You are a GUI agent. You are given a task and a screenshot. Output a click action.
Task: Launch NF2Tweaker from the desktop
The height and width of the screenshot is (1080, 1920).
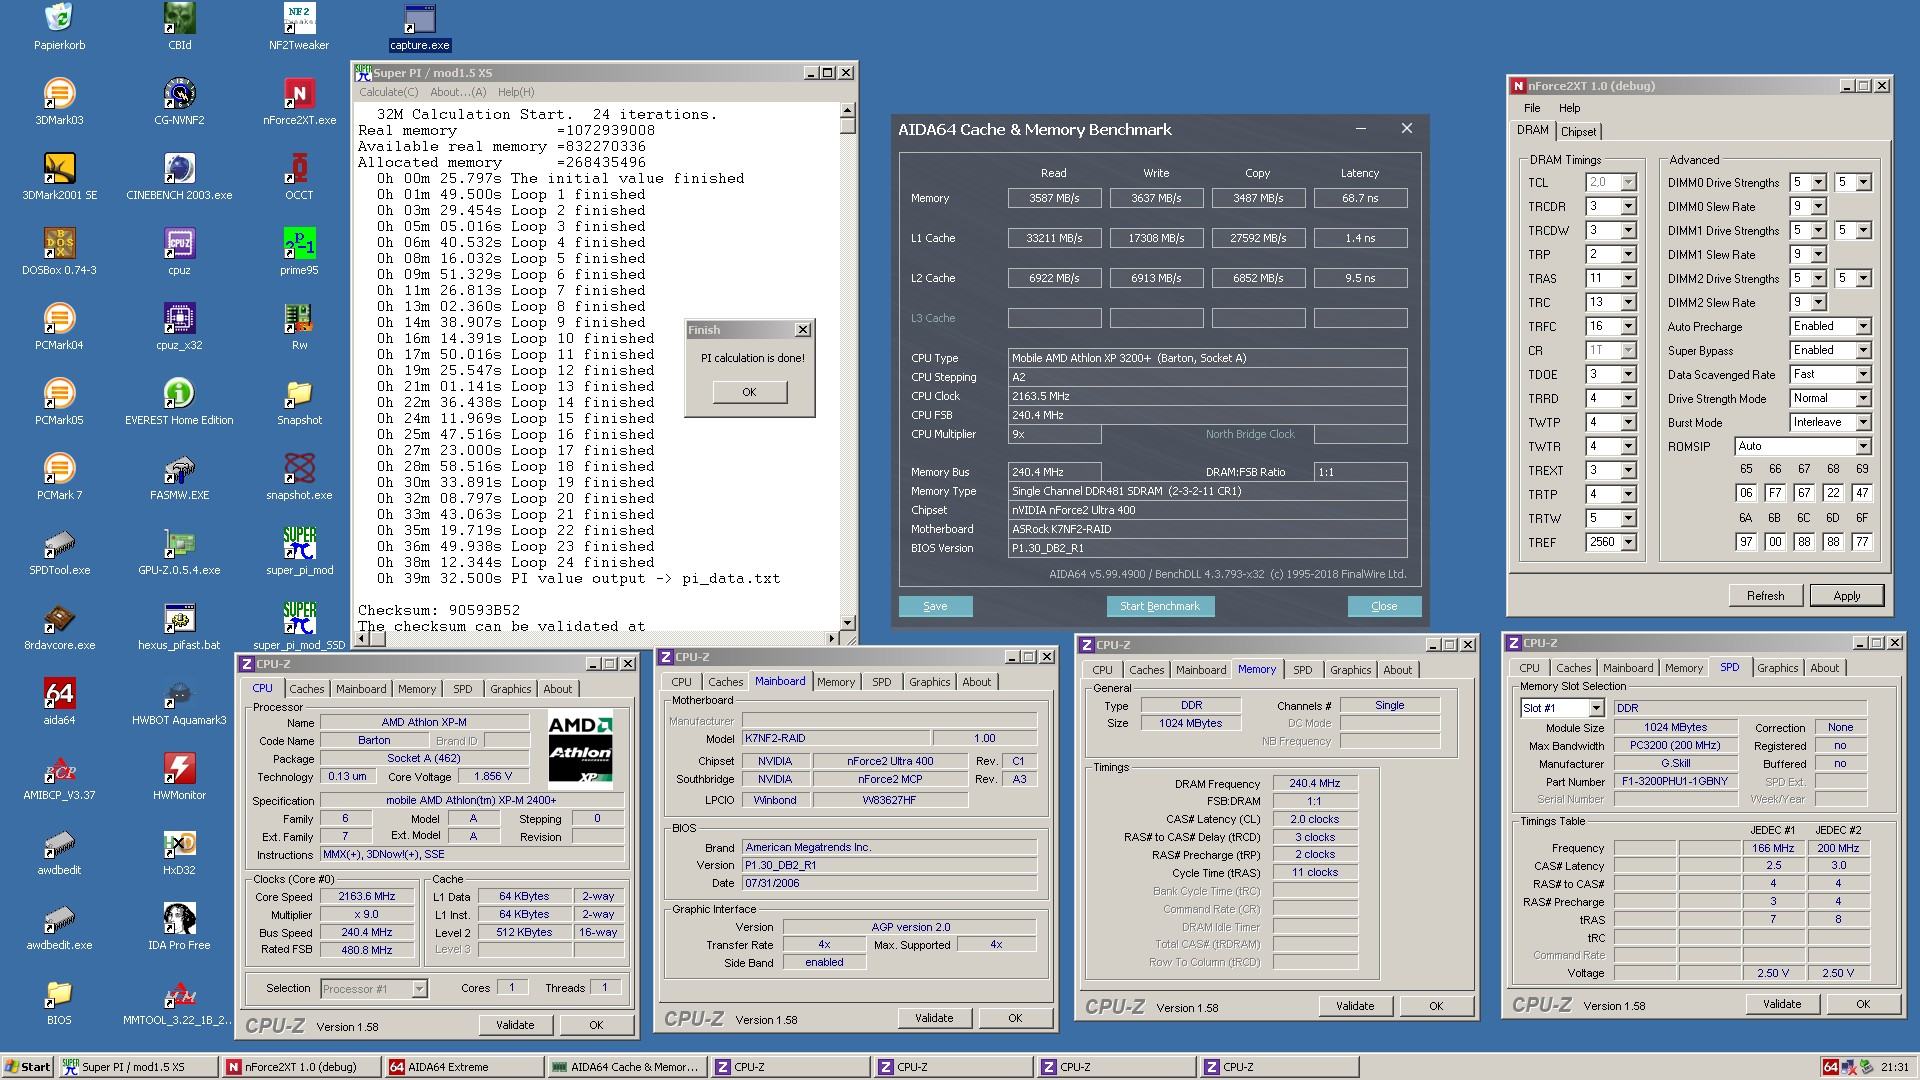299,27
